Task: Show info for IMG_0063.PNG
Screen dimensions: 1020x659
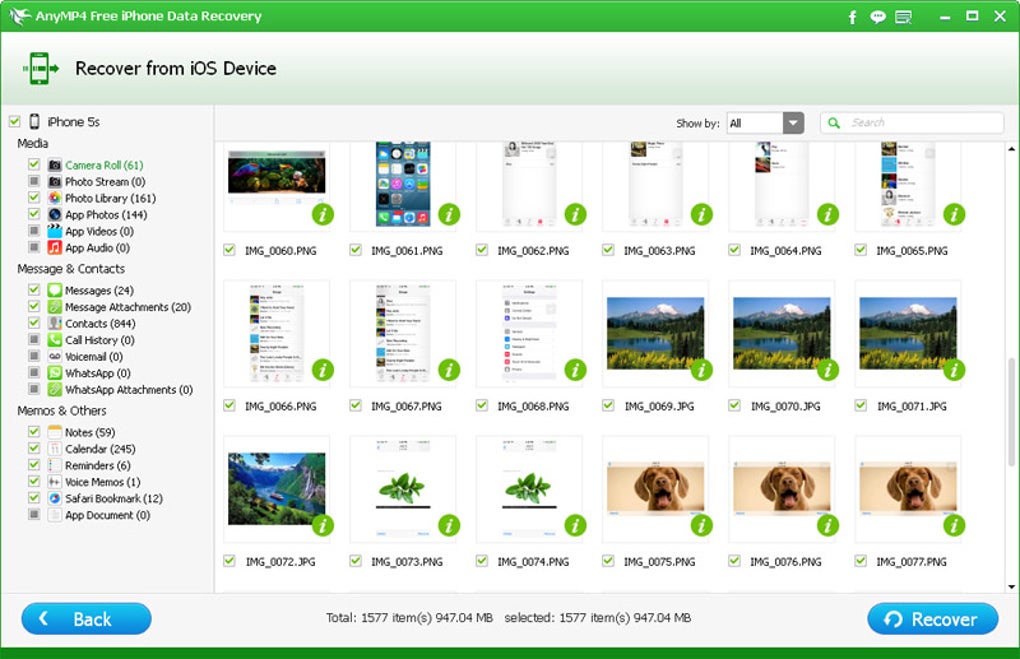Action: point(701,214)
